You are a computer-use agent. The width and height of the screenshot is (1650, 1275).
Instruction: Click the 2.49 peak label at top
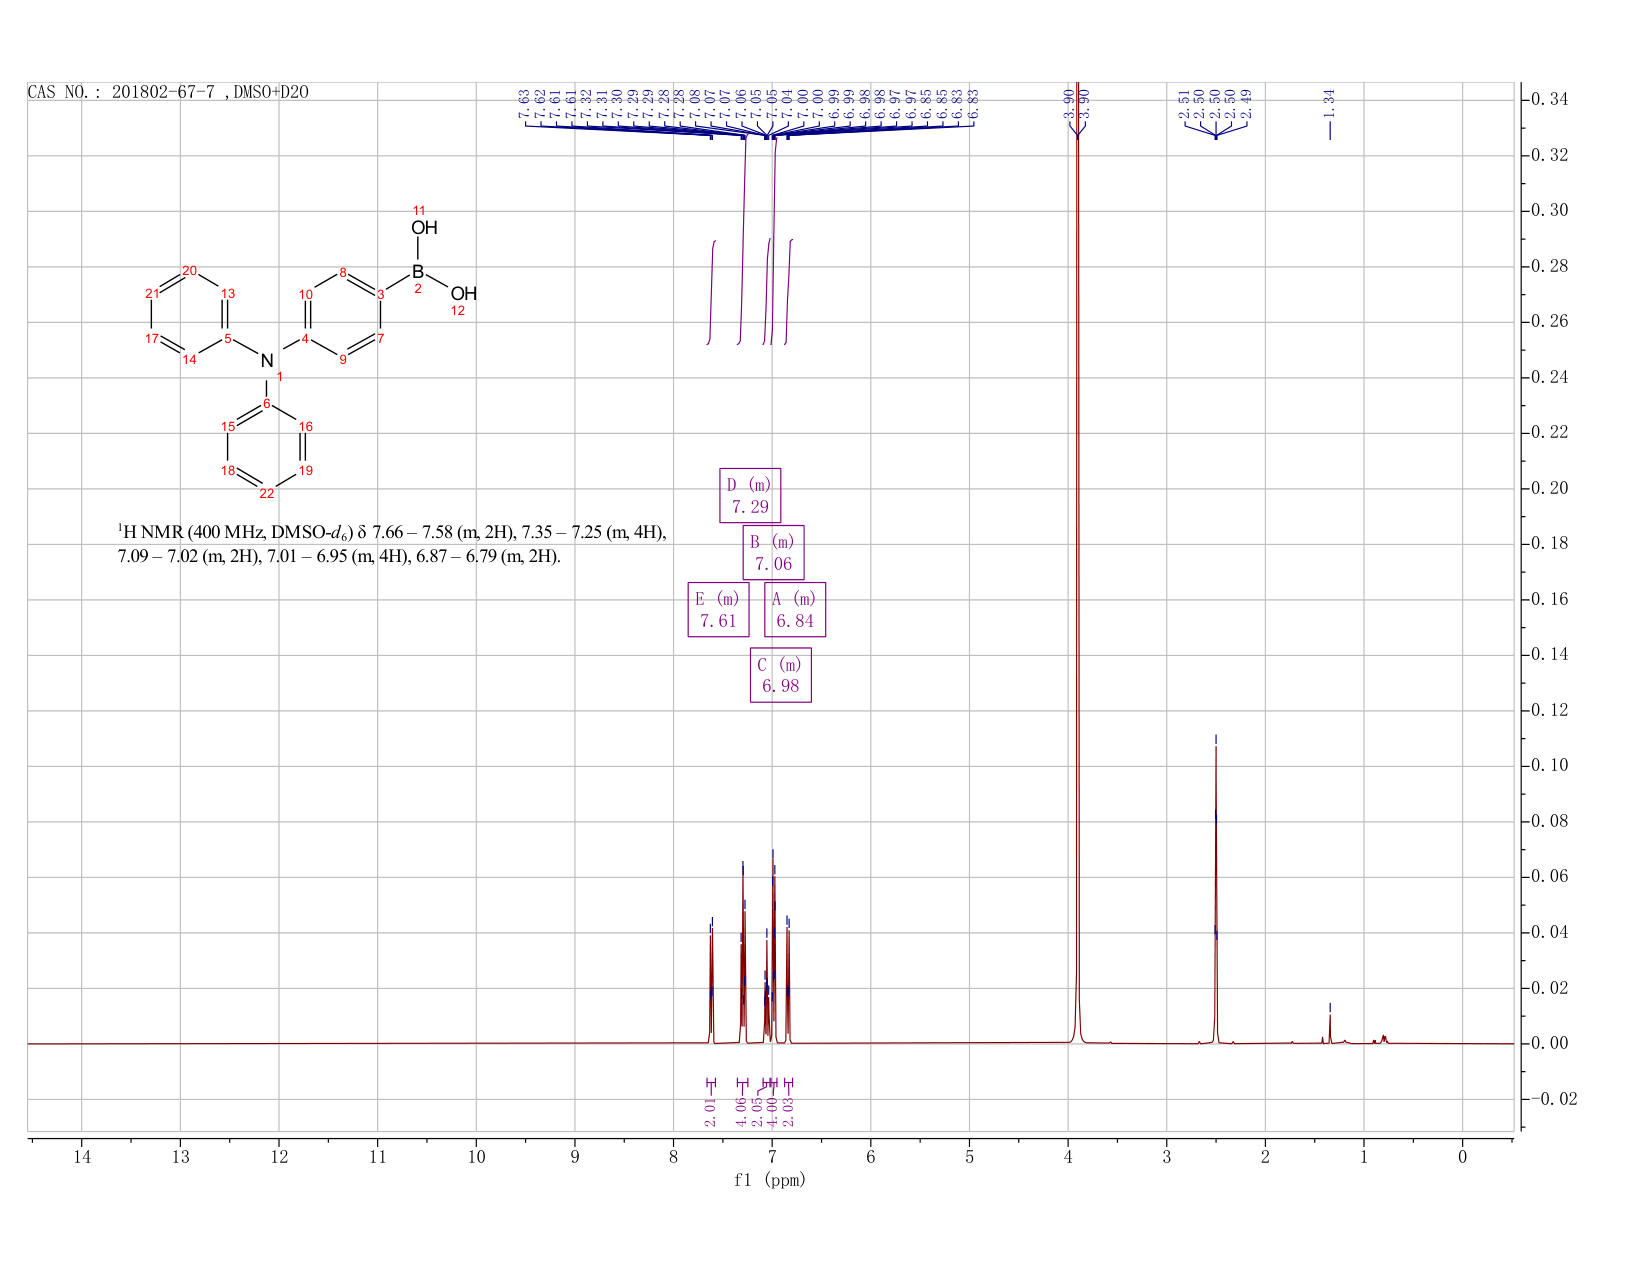click(1247, 103)
